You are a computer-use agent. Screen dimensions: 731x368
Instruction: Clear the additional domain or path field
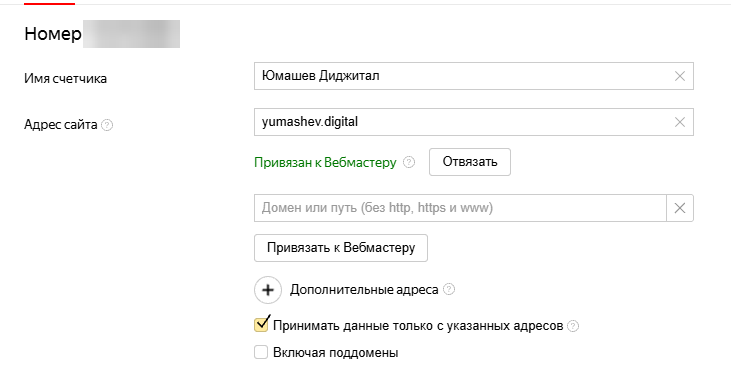coord(680,208)
